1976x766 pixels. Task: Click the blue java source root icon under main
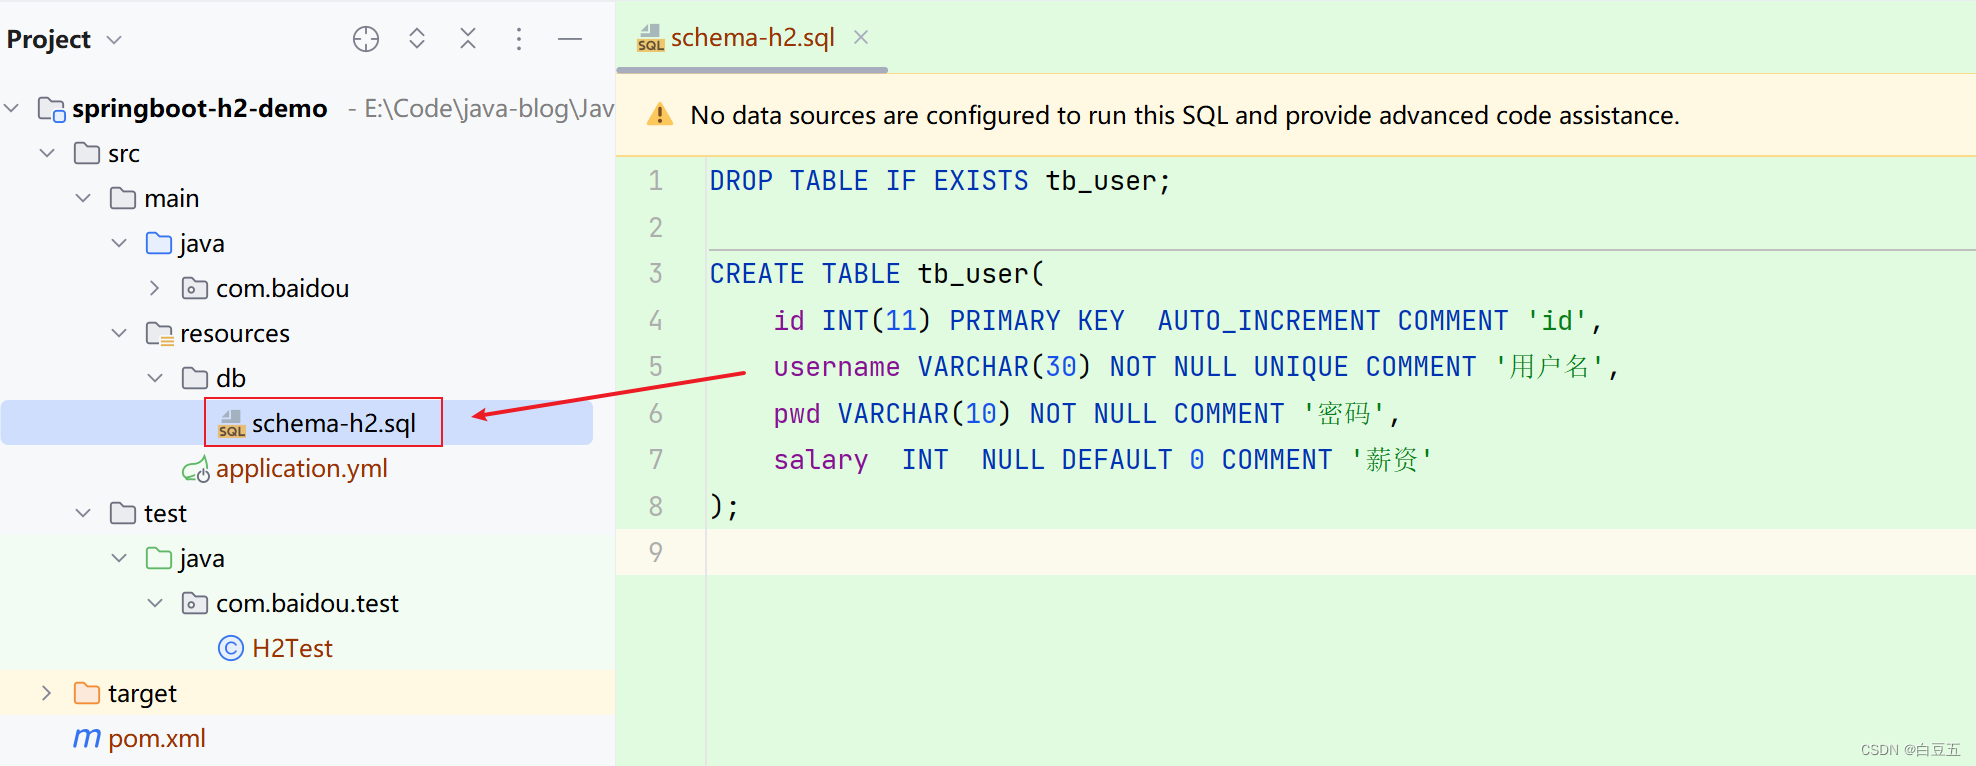[159, 243]
